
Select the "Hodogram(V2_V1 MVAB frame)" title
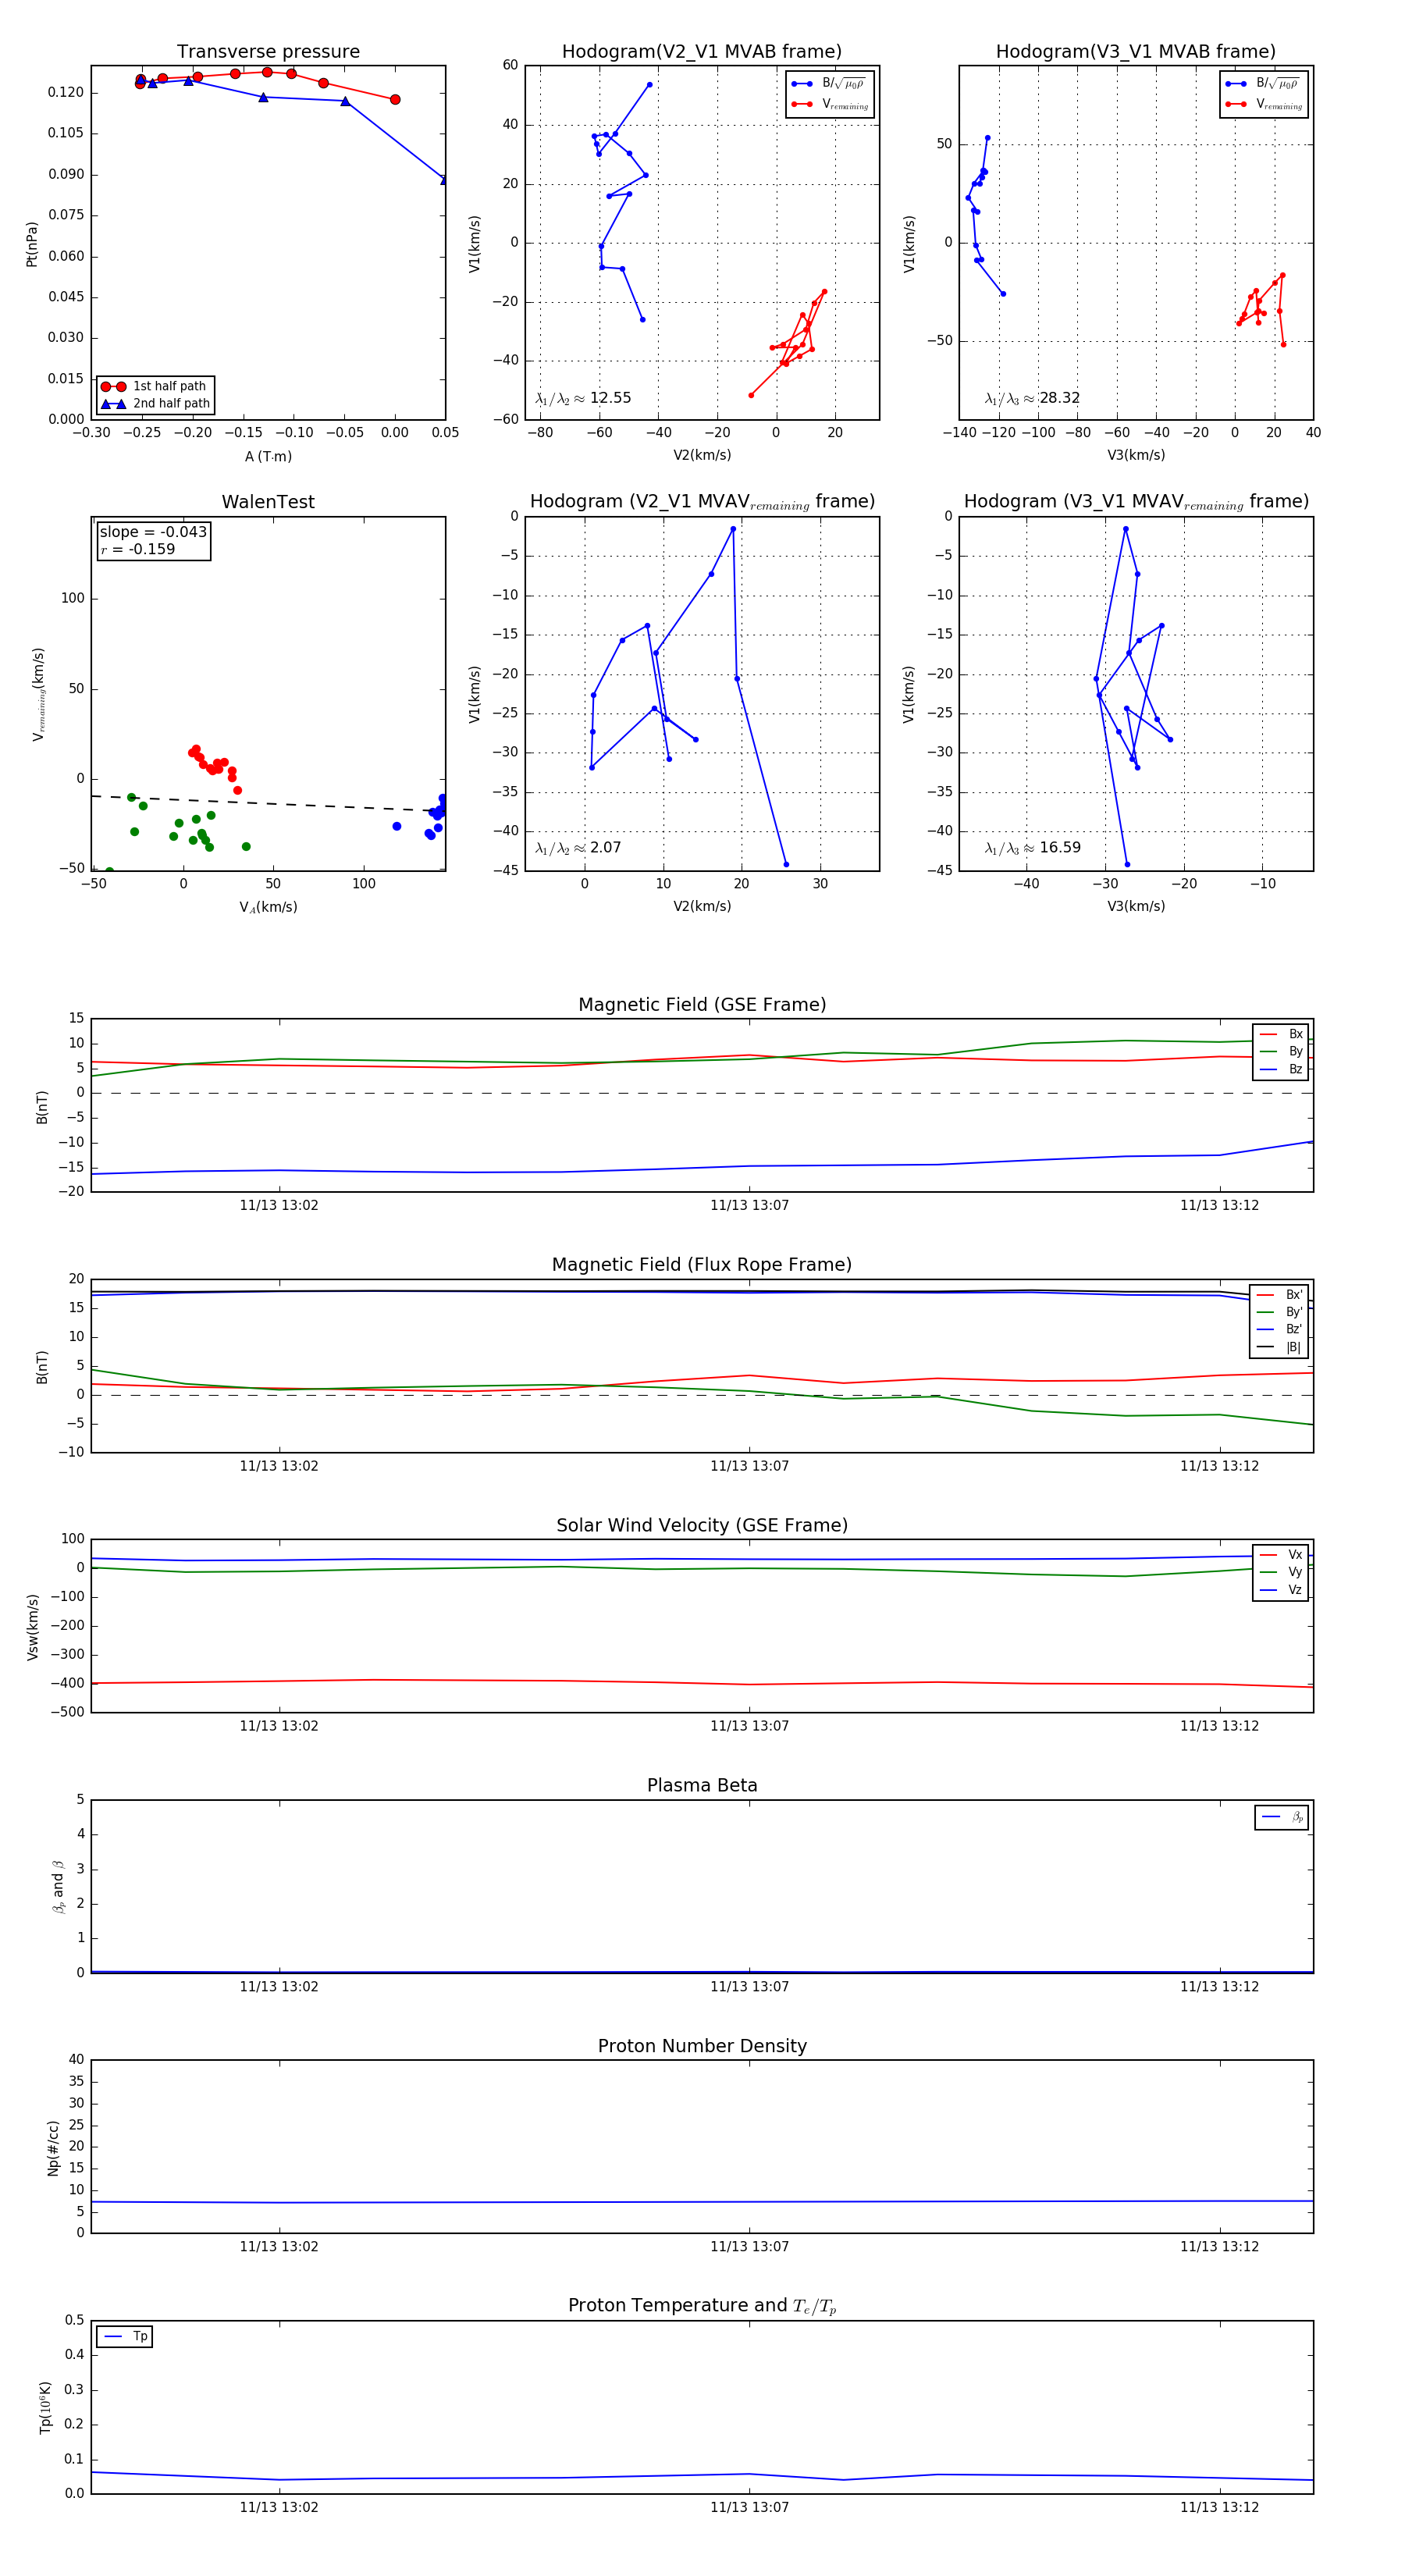(702, 52)
